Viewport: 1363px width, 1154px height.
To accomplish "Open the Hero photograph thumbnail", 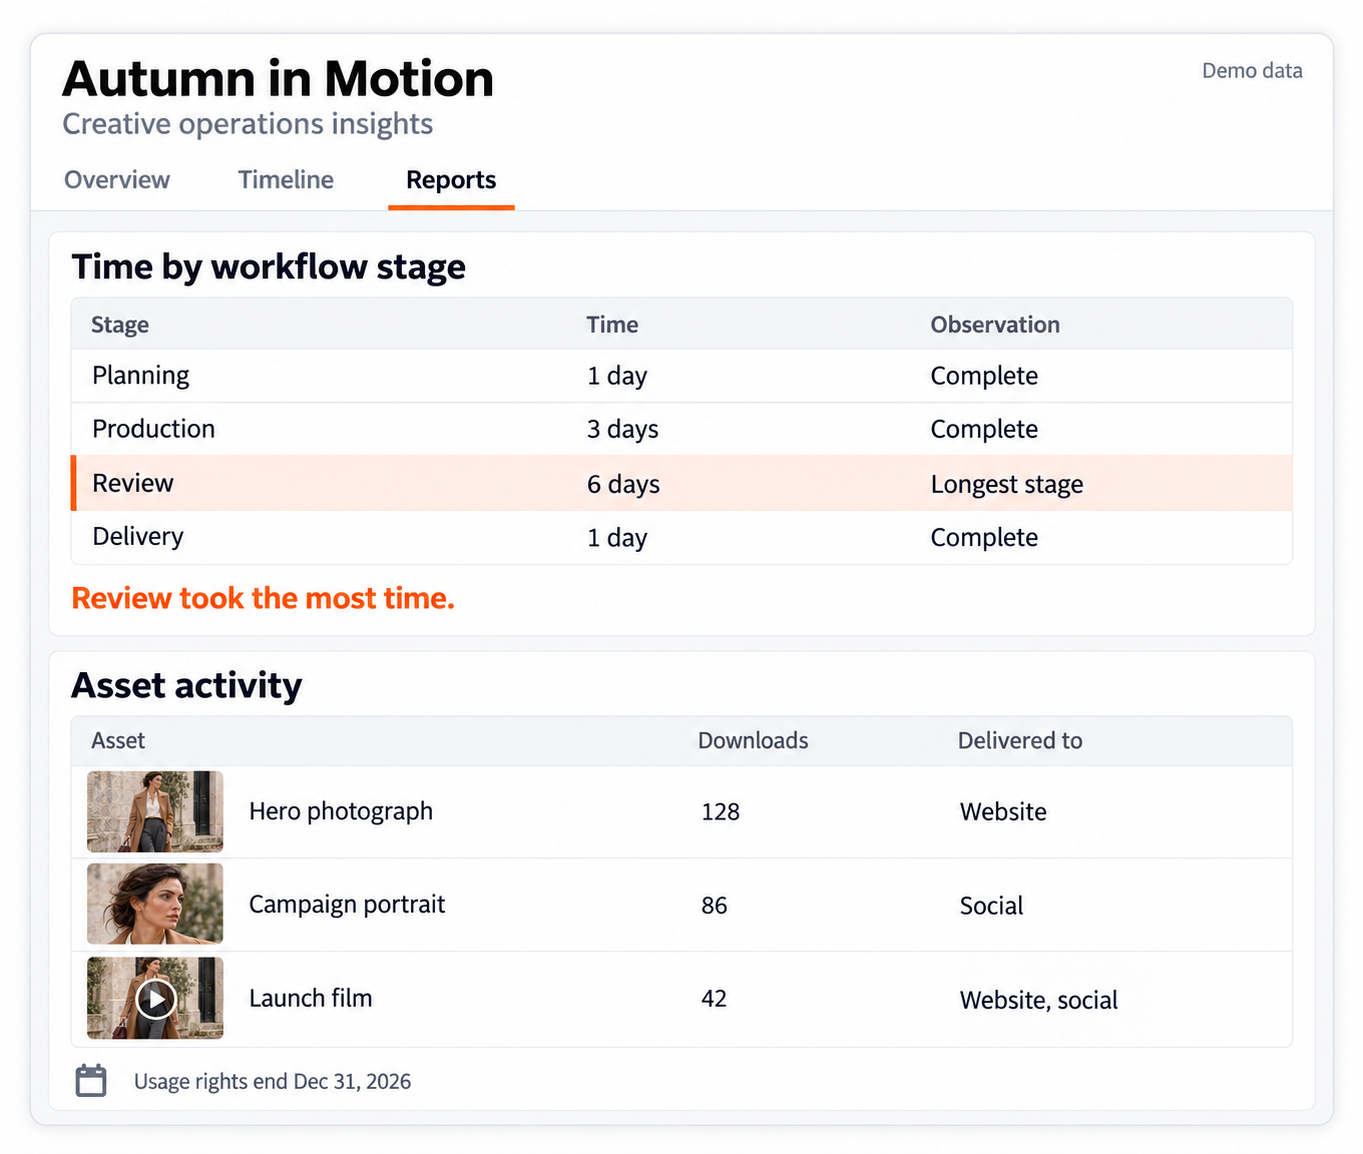I will pos(155,811).
